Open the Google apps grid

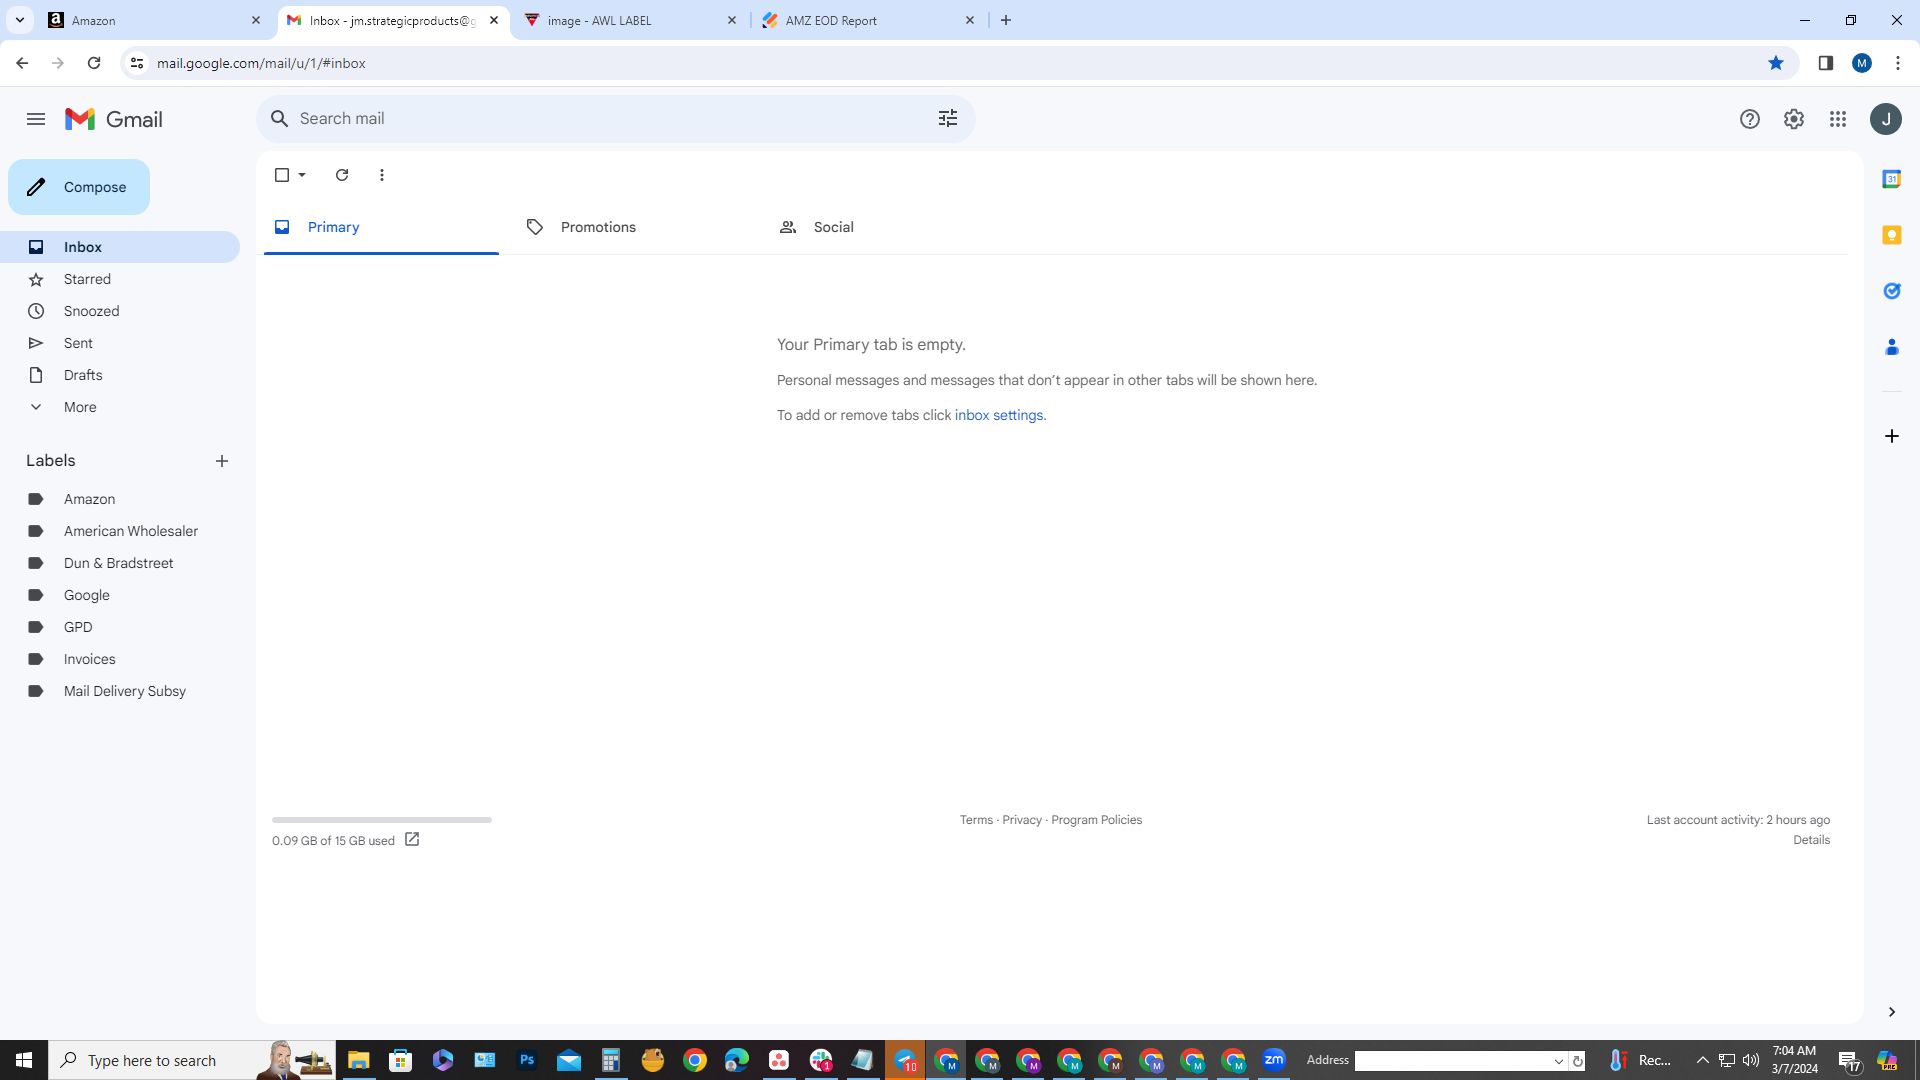pos(1838,119)
